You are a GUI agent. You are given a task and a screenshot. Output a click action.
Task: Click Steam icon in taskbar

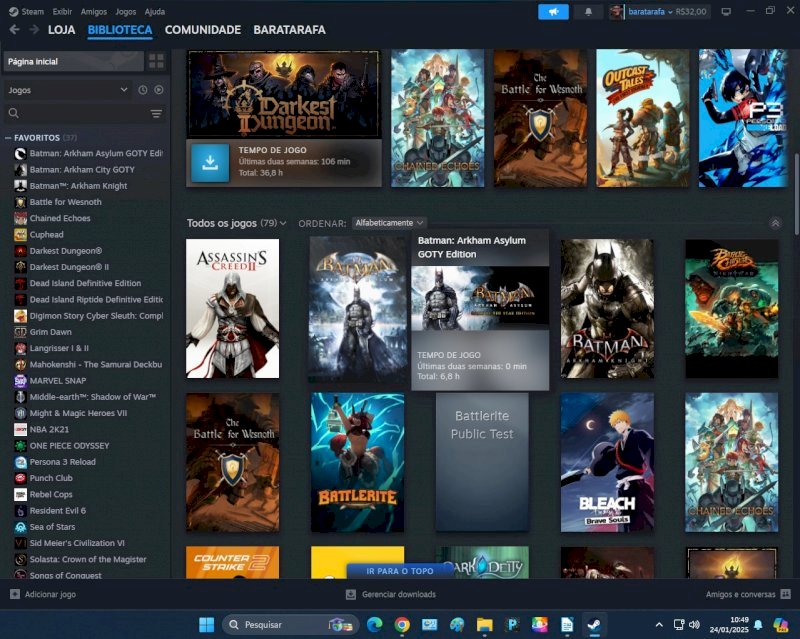[594, 624]
